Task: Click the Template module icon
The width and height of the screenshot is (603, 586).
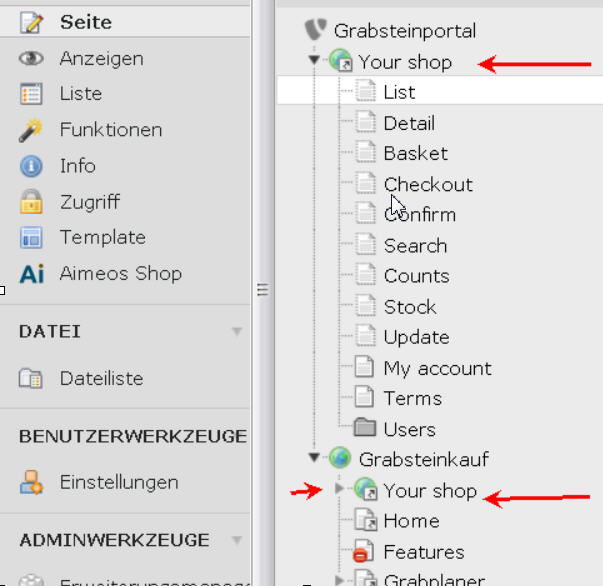Action: [x=32, y=238]
